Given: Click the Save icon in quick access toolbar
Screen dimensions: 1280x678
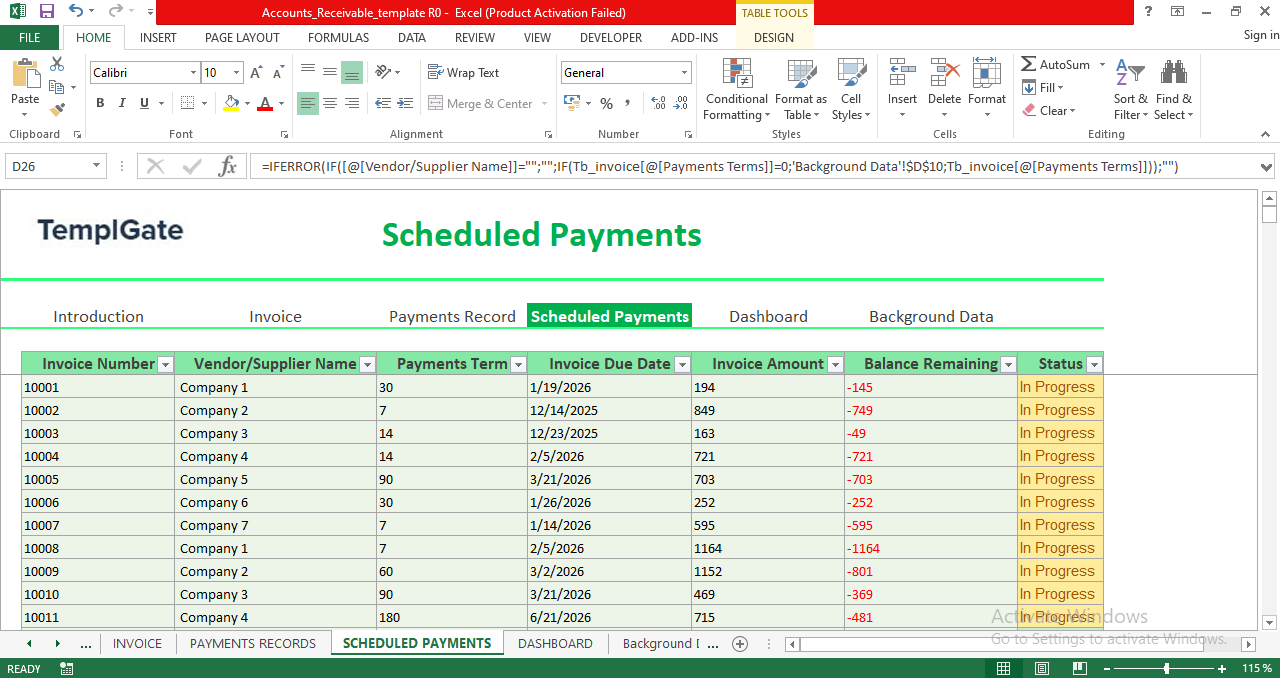Looking at the screenshot, I should (x=46, y=12).
